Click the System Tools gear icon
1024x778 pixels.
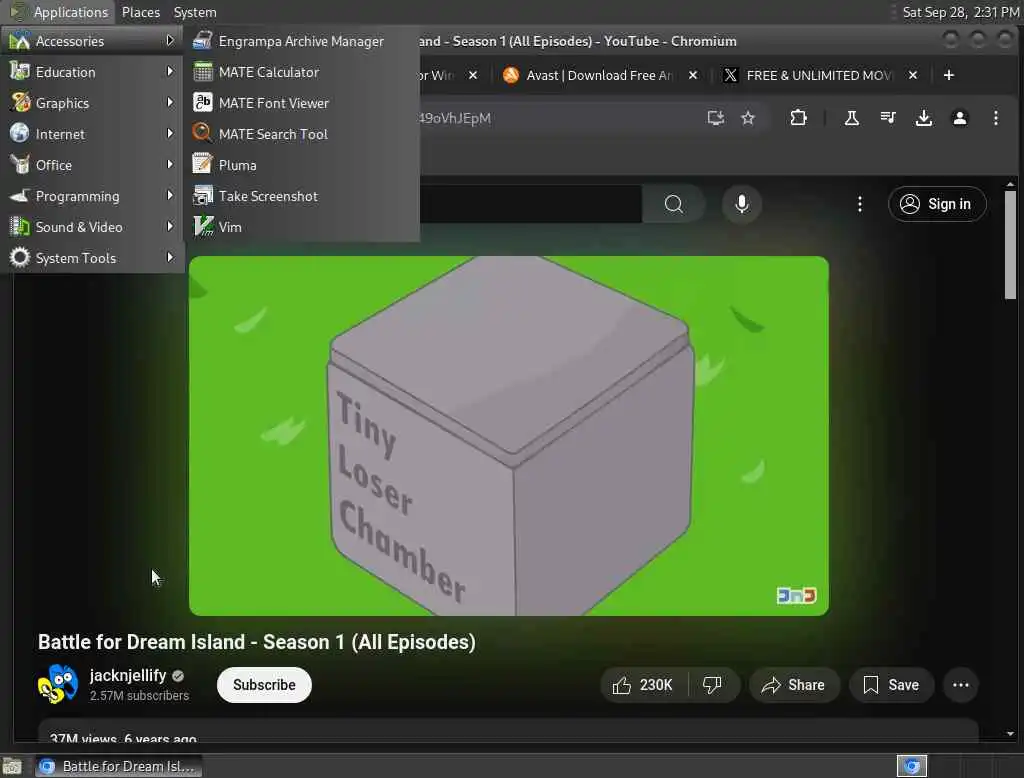(x=20, y=257)
